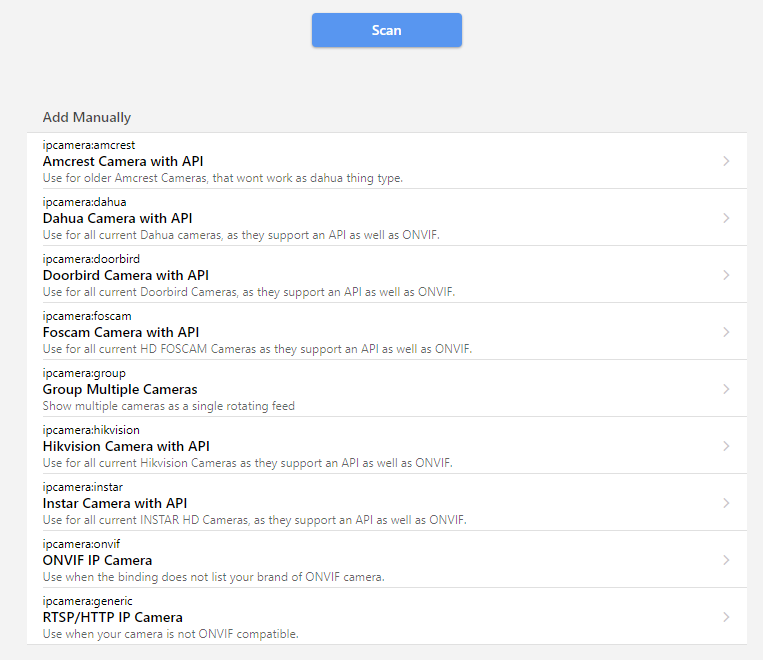Choose Hikvision Camera with API

(126, 446)
